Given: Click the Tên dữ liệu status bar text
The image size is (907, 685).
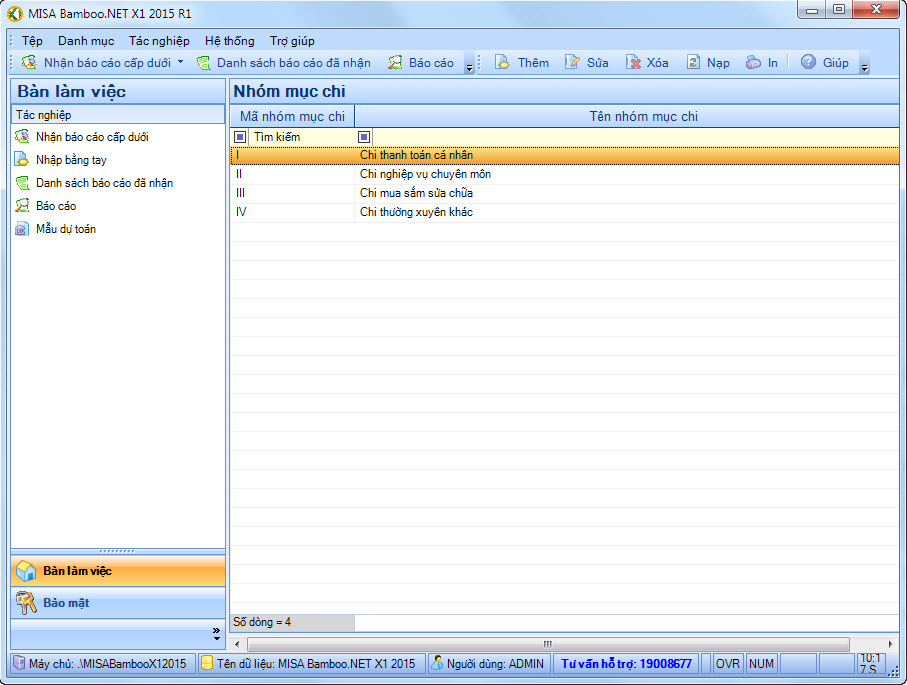Looking at the screenshot, I should (x=316, y=664).
